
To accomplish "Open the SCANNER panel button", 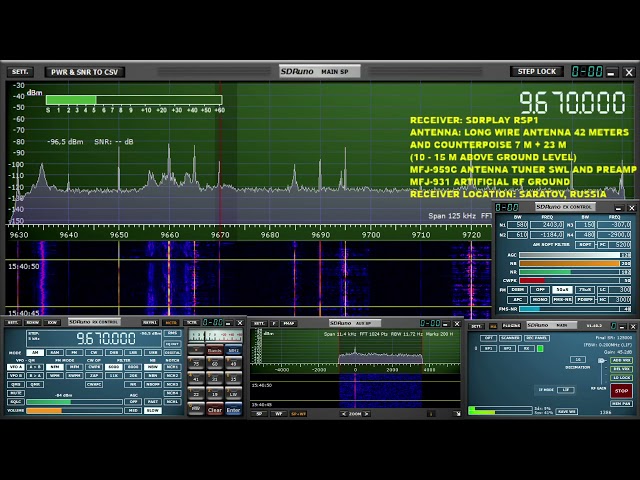I will 511,338.
